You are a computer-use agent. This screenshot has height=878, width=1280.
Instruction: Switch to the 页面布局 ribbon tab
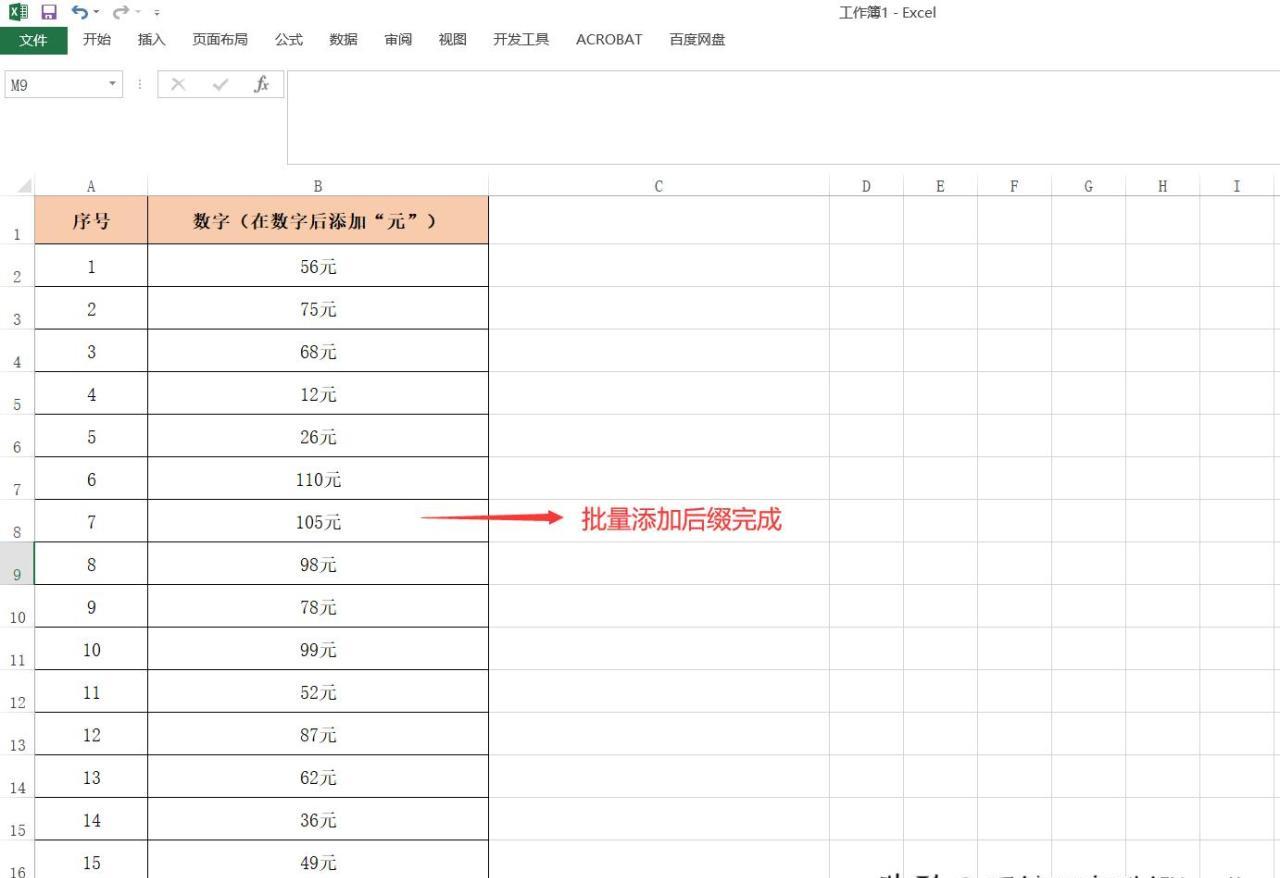[x=220, y=40]
